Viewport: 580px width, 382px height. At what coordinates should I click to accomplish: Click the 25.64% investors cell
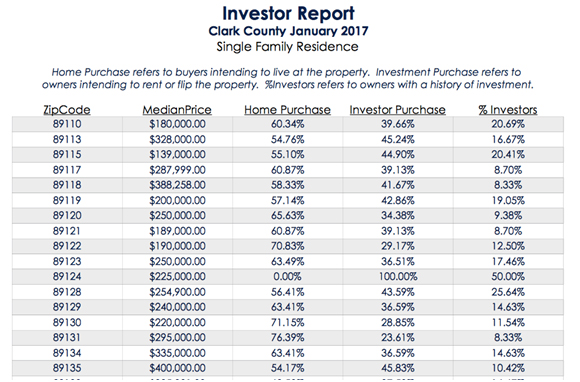tap(508, 292)
